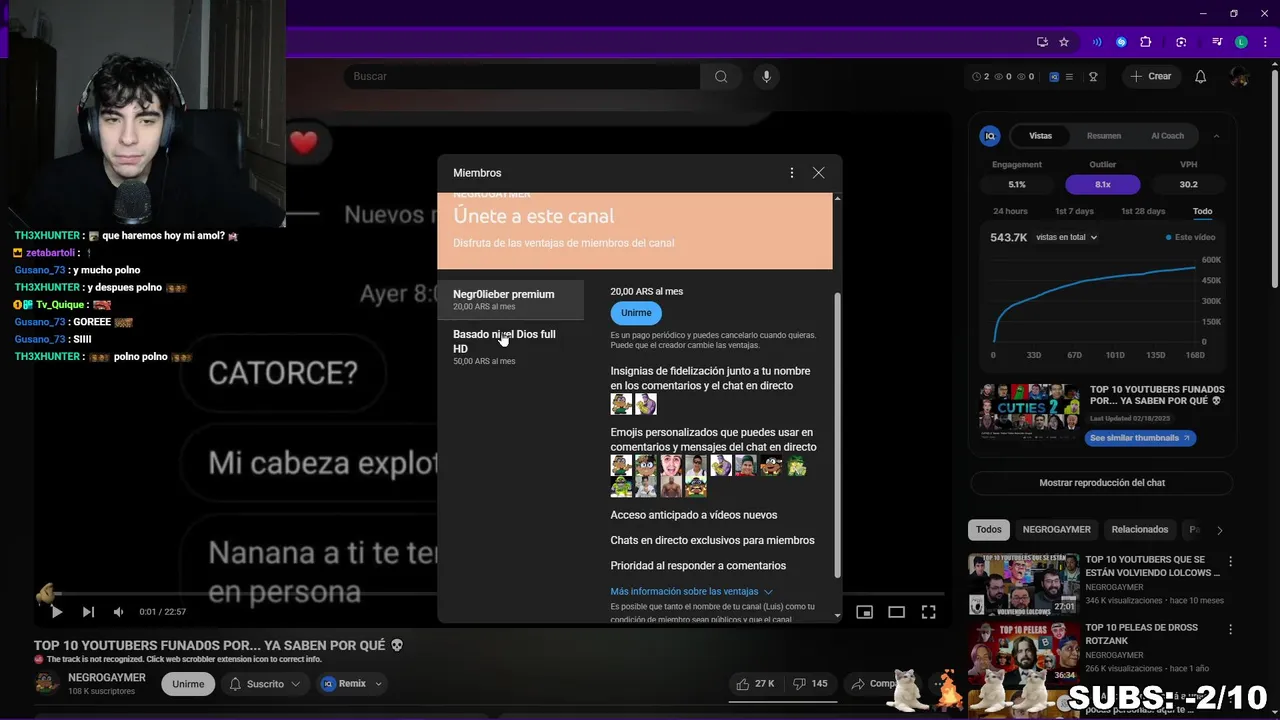The height and width of the screenshot is (720, 1280).
Task: Click the sound waves extension icon
Action: click(1097, 42)
